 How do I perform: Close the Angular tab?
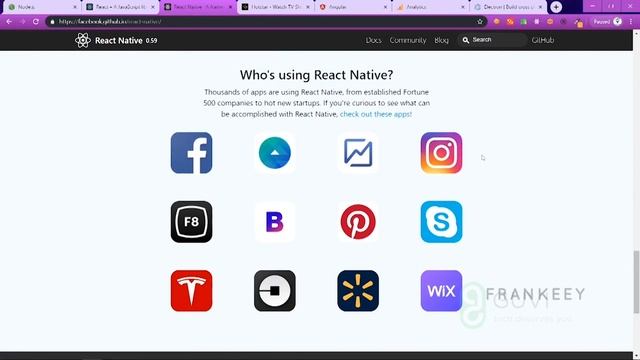click(x=385, y=7)
